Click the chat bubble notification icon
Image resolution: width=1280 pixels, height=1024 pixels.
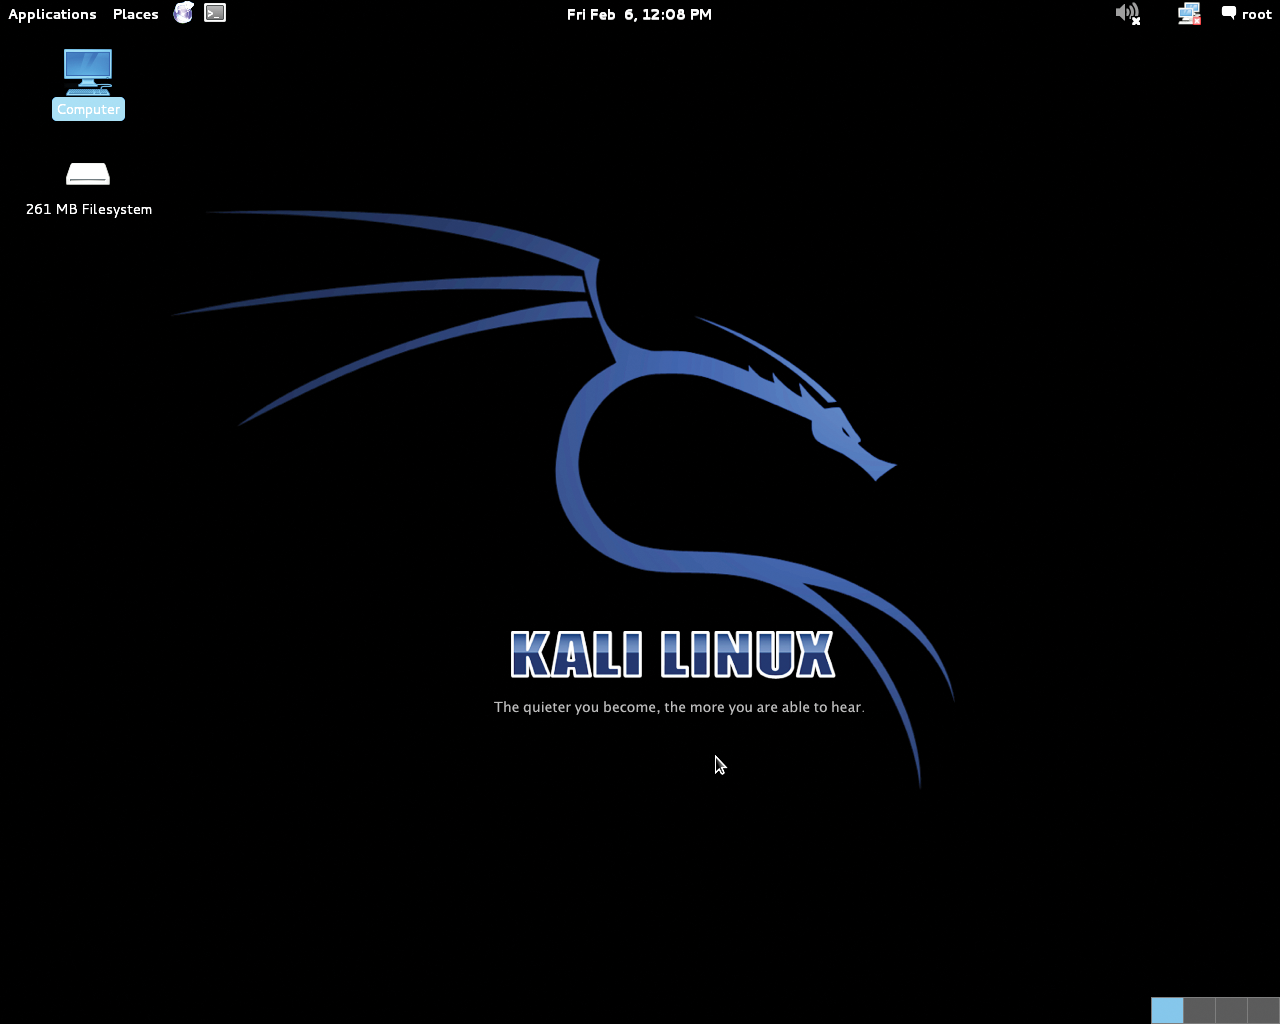tap(1228, 12)
